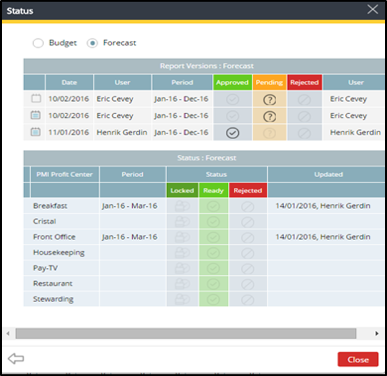Image resolution: width=387 pixels, height=376 pixels.
Task: Click the Ready checkmark for Housekeeping
Action: click(213, 253)
